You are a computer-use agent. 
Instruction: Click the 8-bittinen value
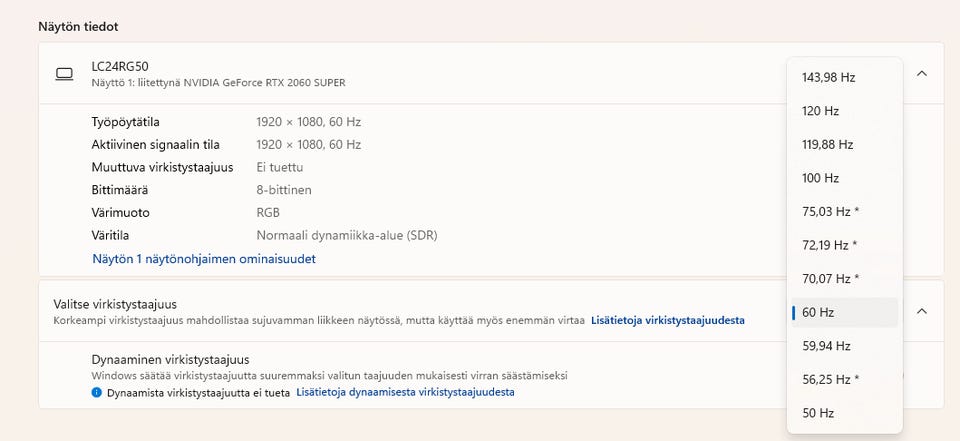(x=283, y=190)
